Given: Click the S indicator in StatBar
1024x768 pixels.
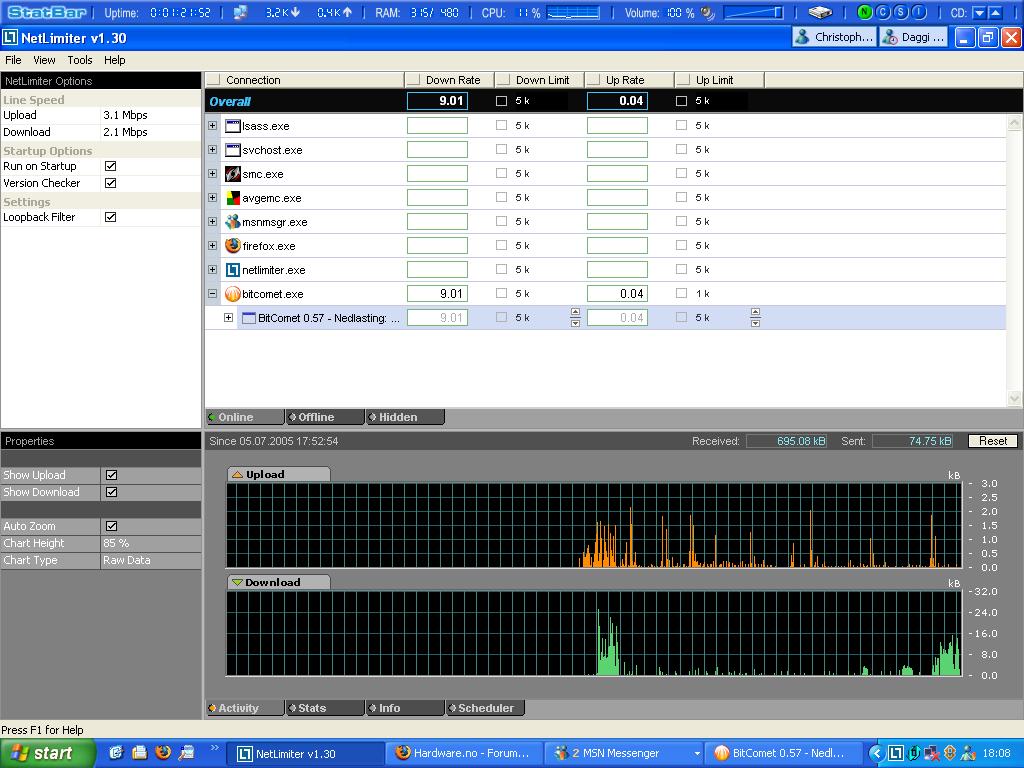Looking at the screenshot, I should pyautogui.click(x=901, y=12).
